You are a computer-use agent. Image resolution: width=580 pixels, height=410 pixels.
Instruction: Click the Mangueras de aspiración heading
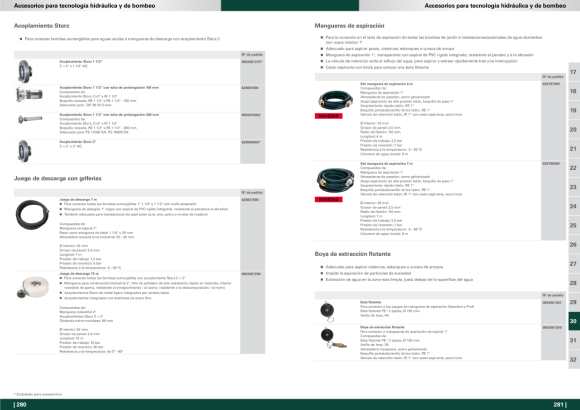tap(349, 26)
